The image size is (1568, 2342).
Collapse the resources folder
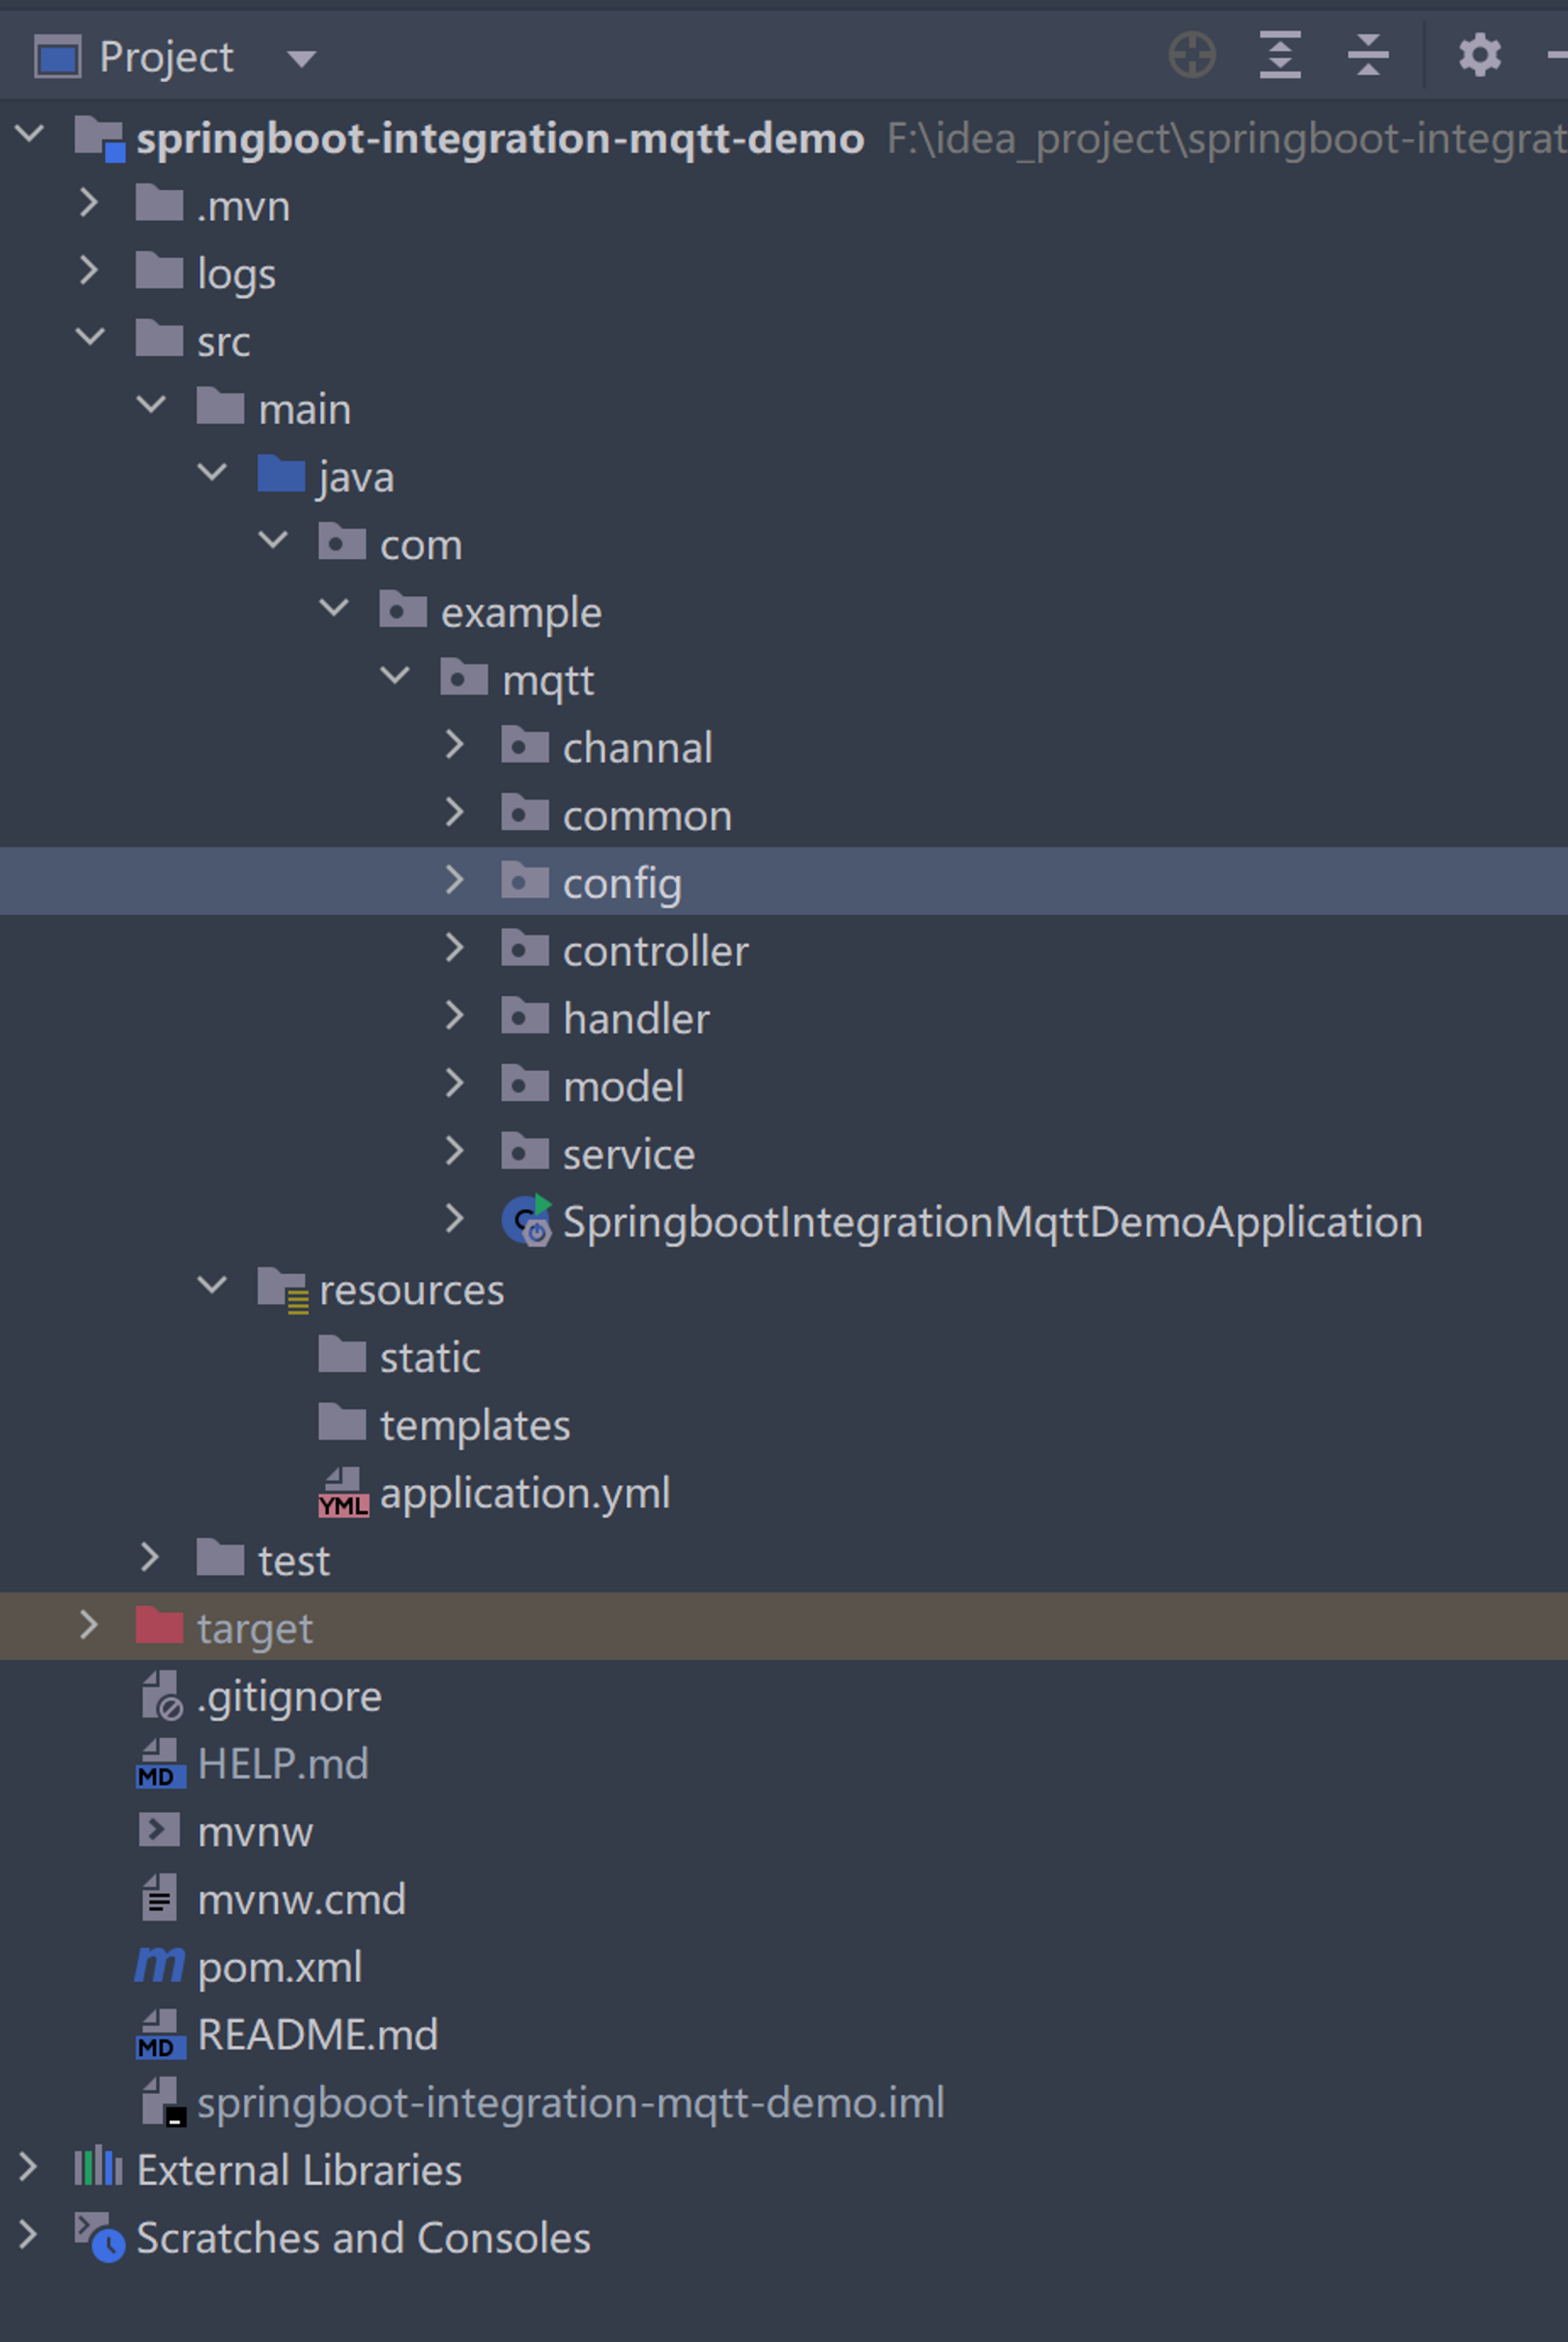(x=212, y=1286)
